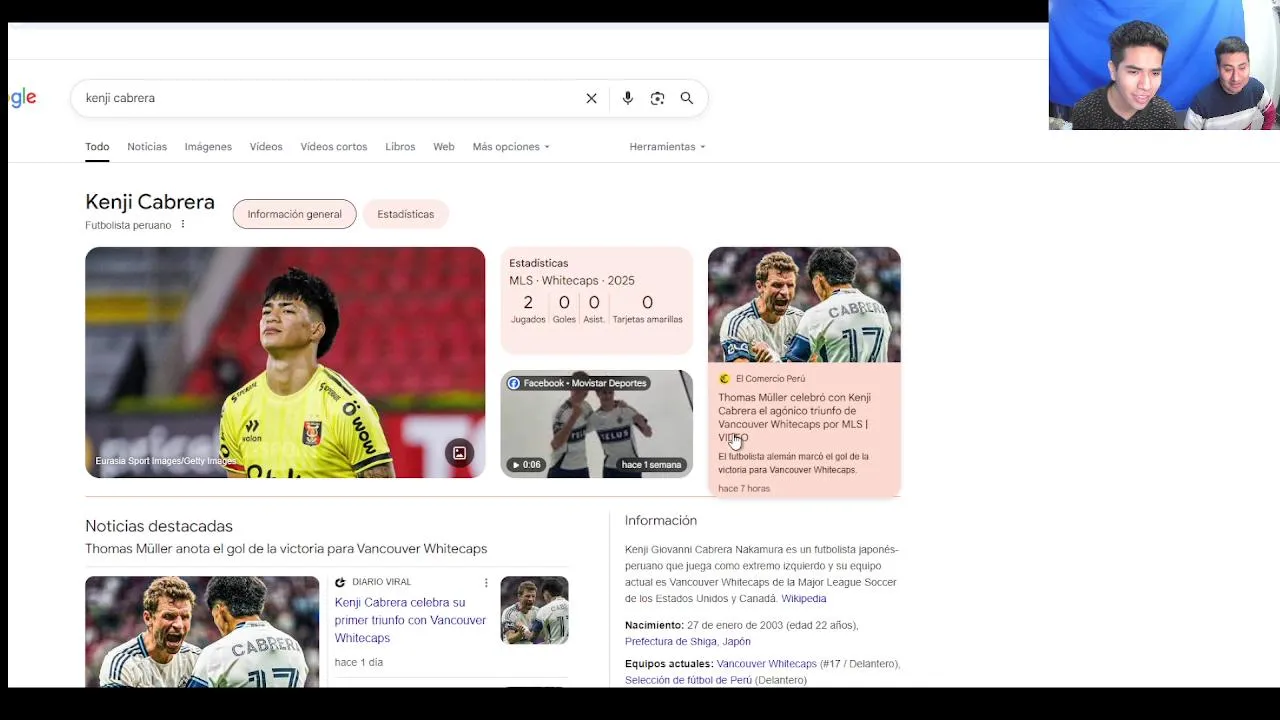Expand the Más opciones dropdown

(x=511, y=147)
